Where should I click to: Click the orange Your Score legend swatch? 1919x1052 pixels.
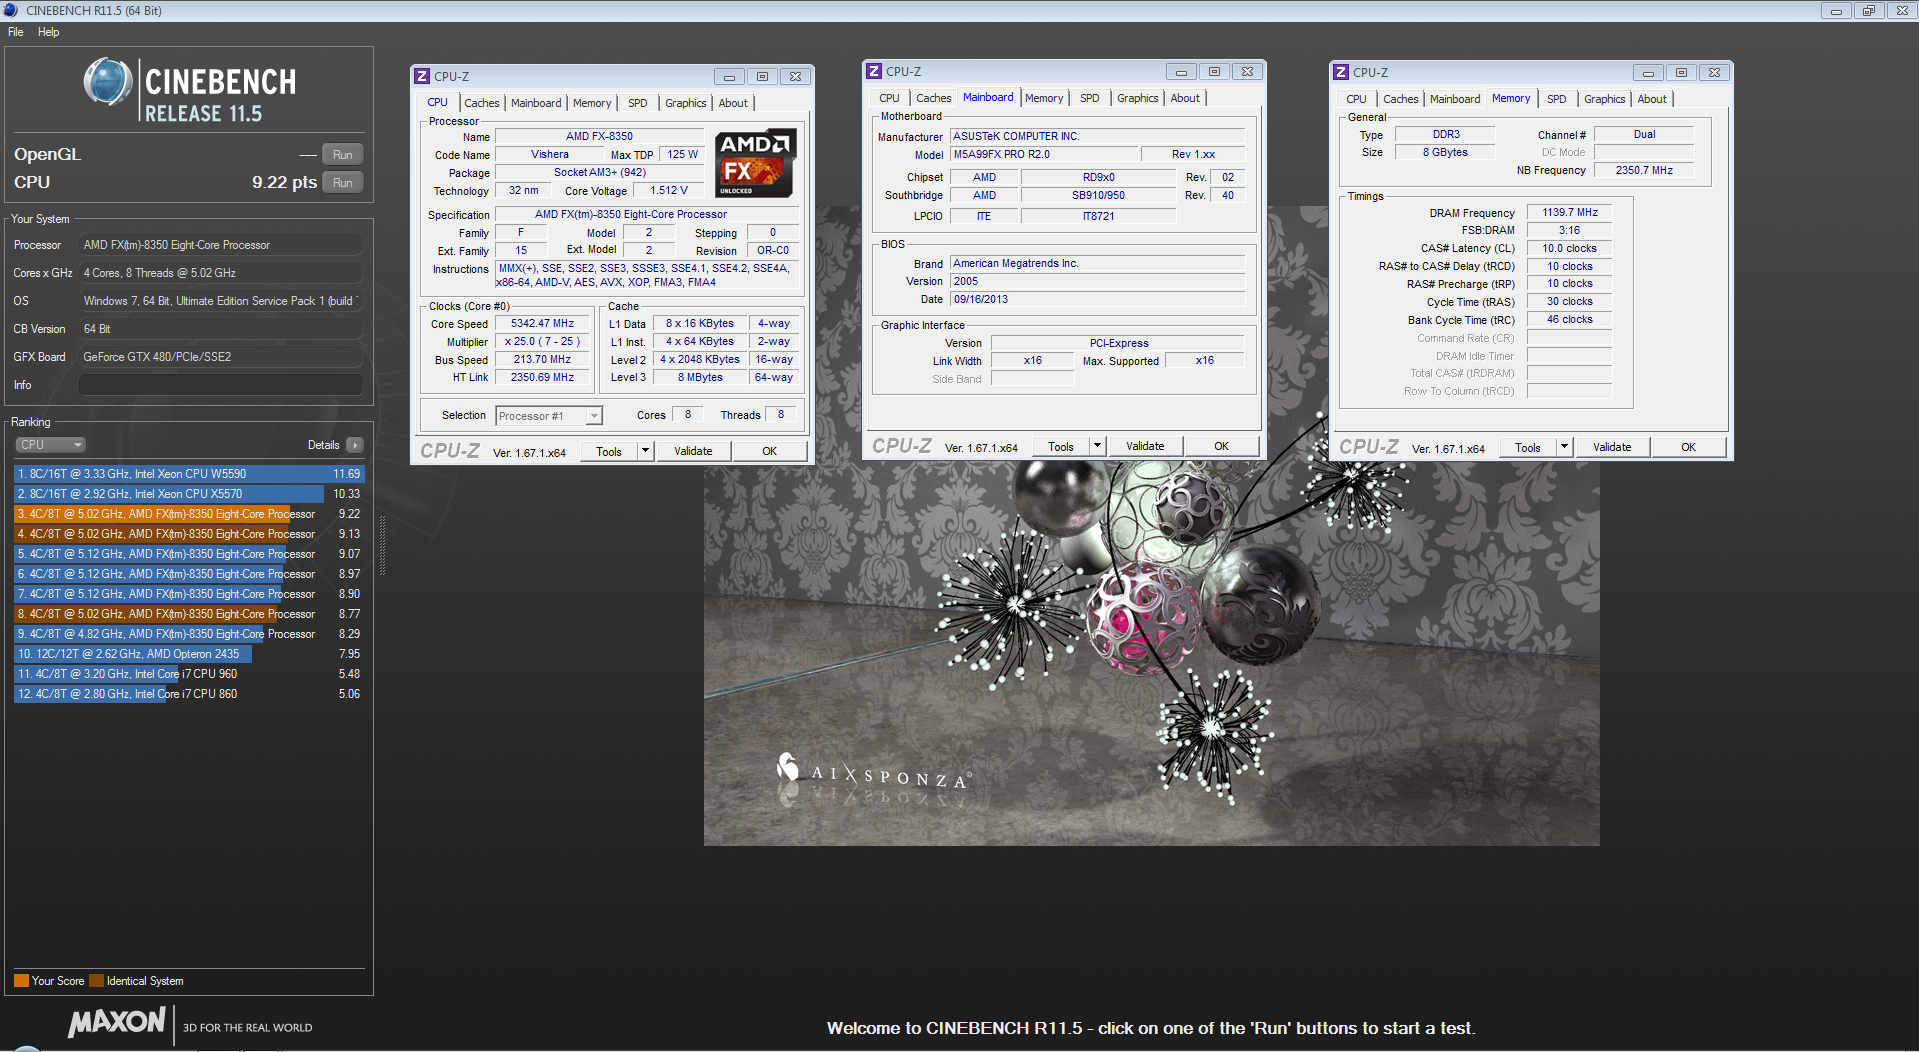click(21, 981)
